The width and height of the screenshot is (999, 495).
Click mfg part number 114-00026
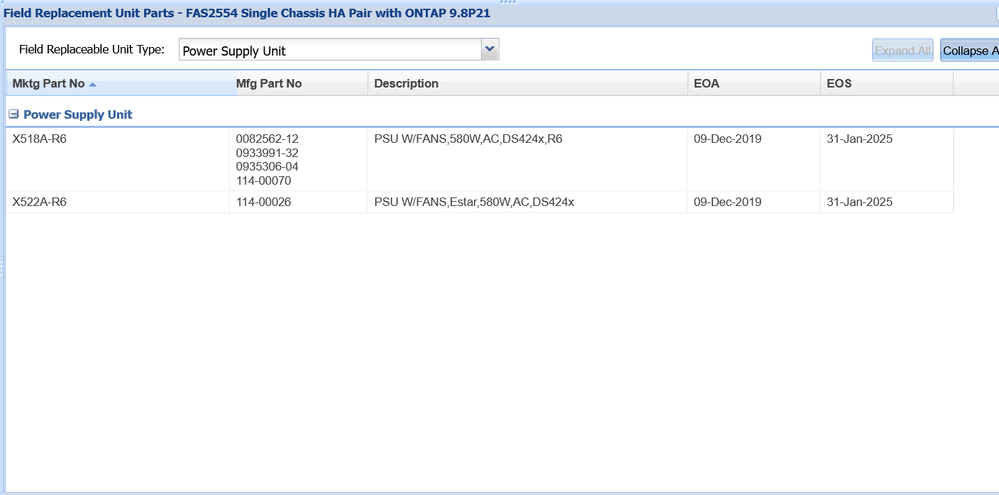click(x=263, y=202)
